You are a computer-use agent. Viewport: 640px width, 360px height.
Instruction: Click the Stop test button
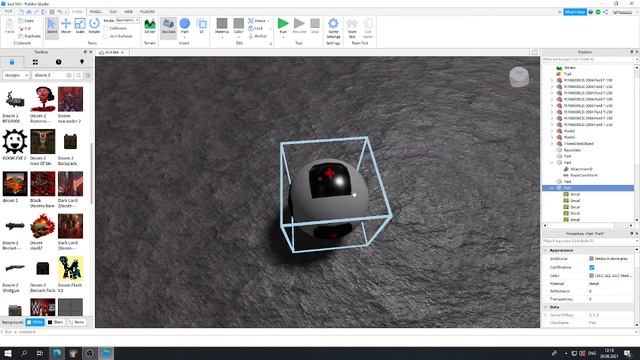[x=315, y=25]
